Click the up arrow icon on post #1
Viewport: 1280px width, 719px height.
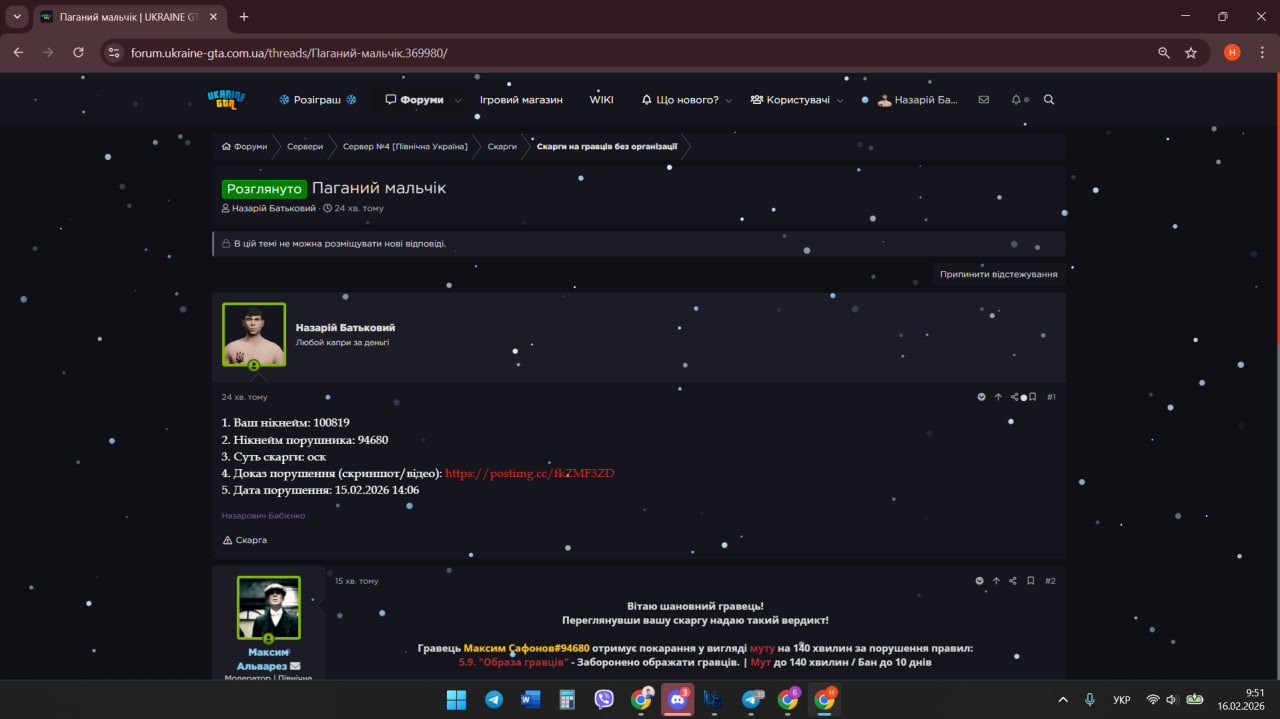pyautogui.click(x=998, y=397)
